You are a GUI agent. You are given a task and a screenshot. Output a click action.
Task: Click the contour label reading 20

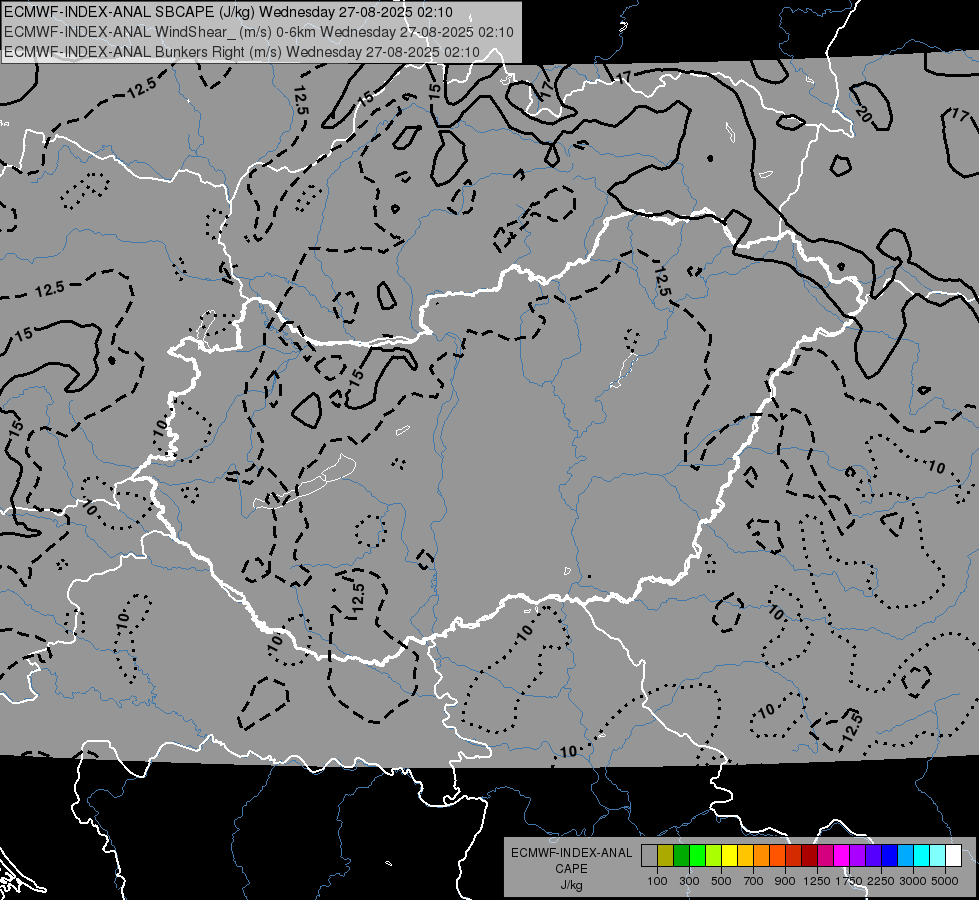tap(863, 114)
